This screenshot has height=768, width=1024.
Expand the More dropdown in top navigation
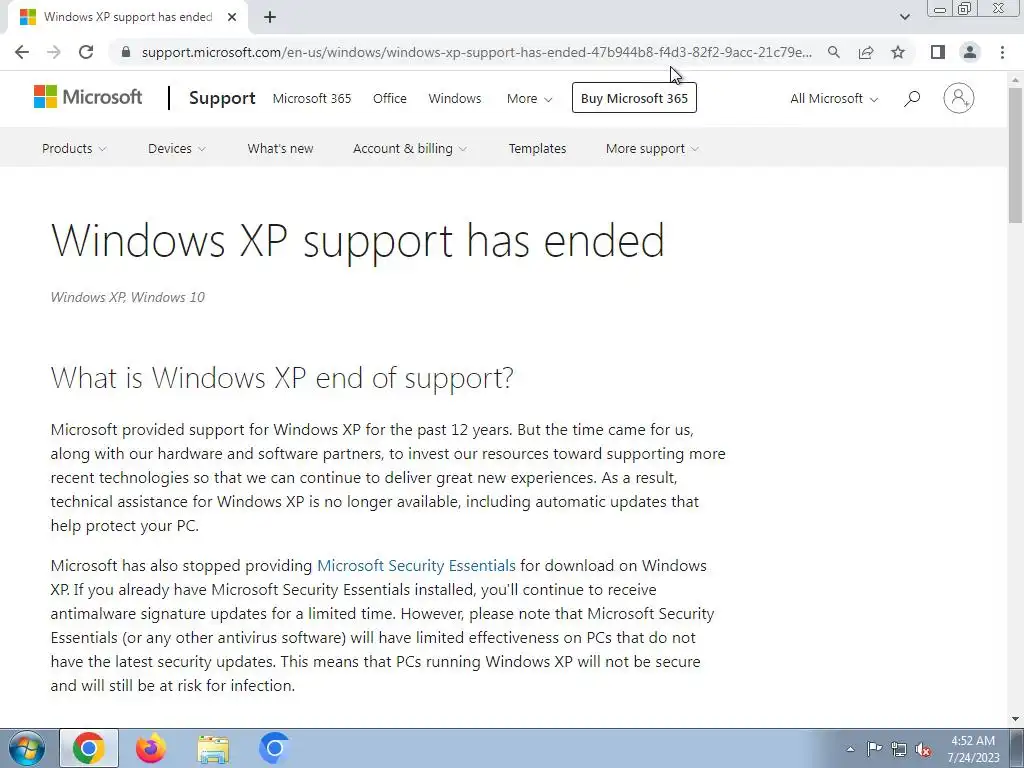point(529,99)
